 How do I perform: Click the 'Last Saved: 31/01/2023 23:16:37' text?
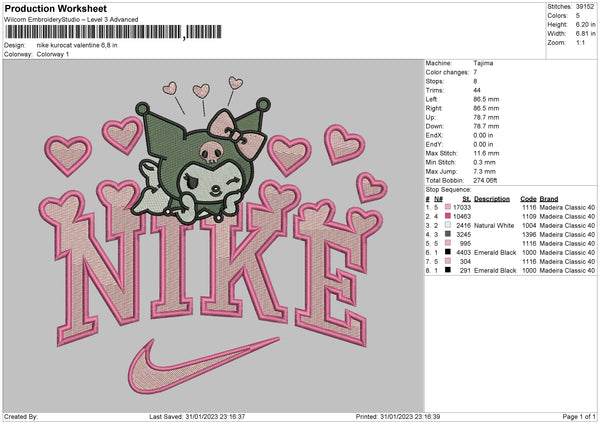(197, 416)
